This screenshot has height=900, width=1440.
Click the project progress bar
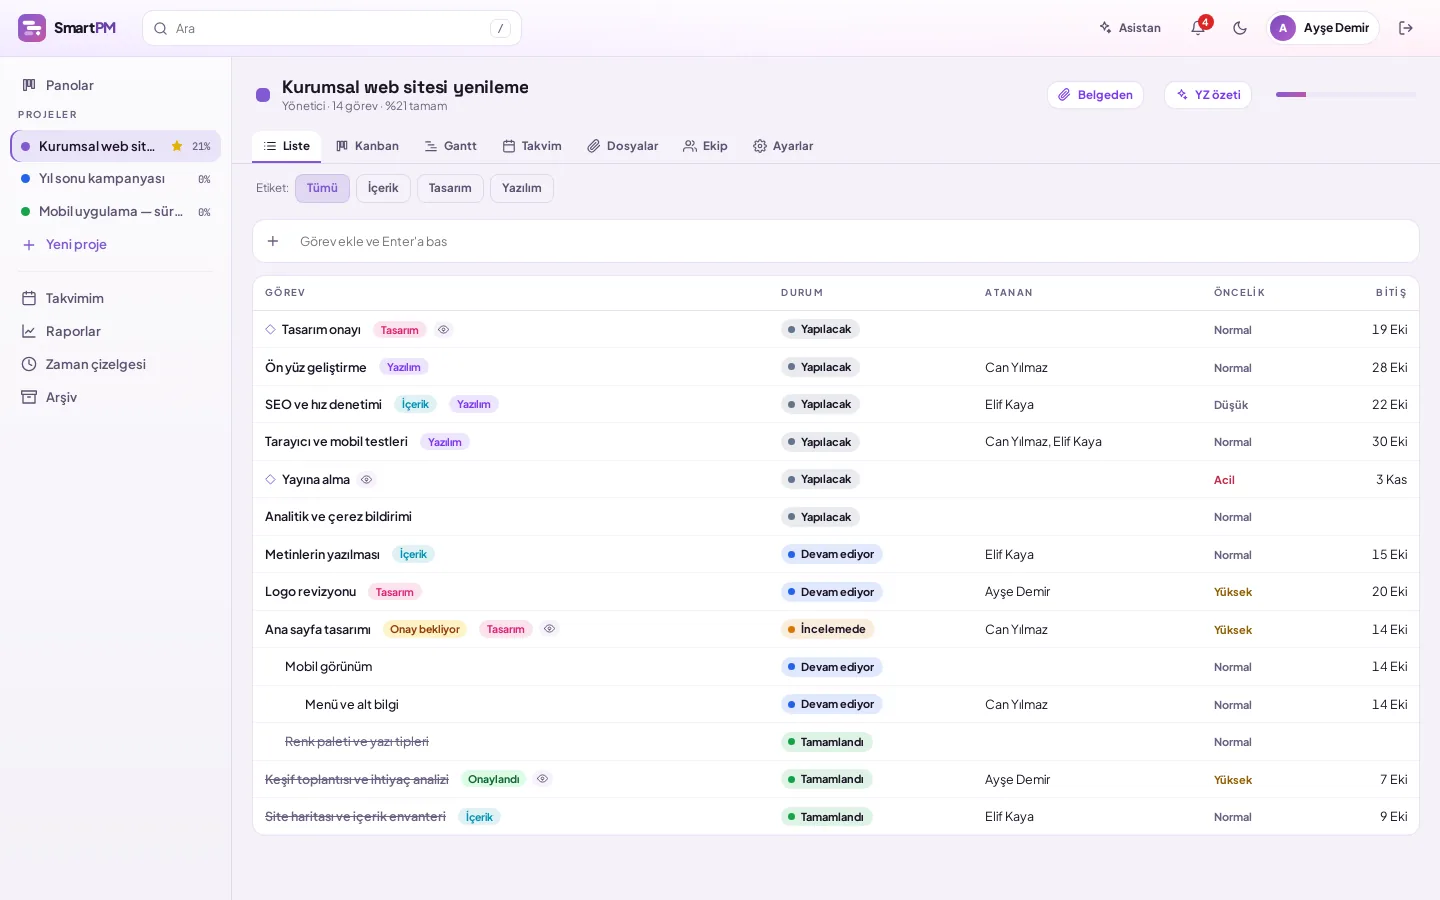1346,95
